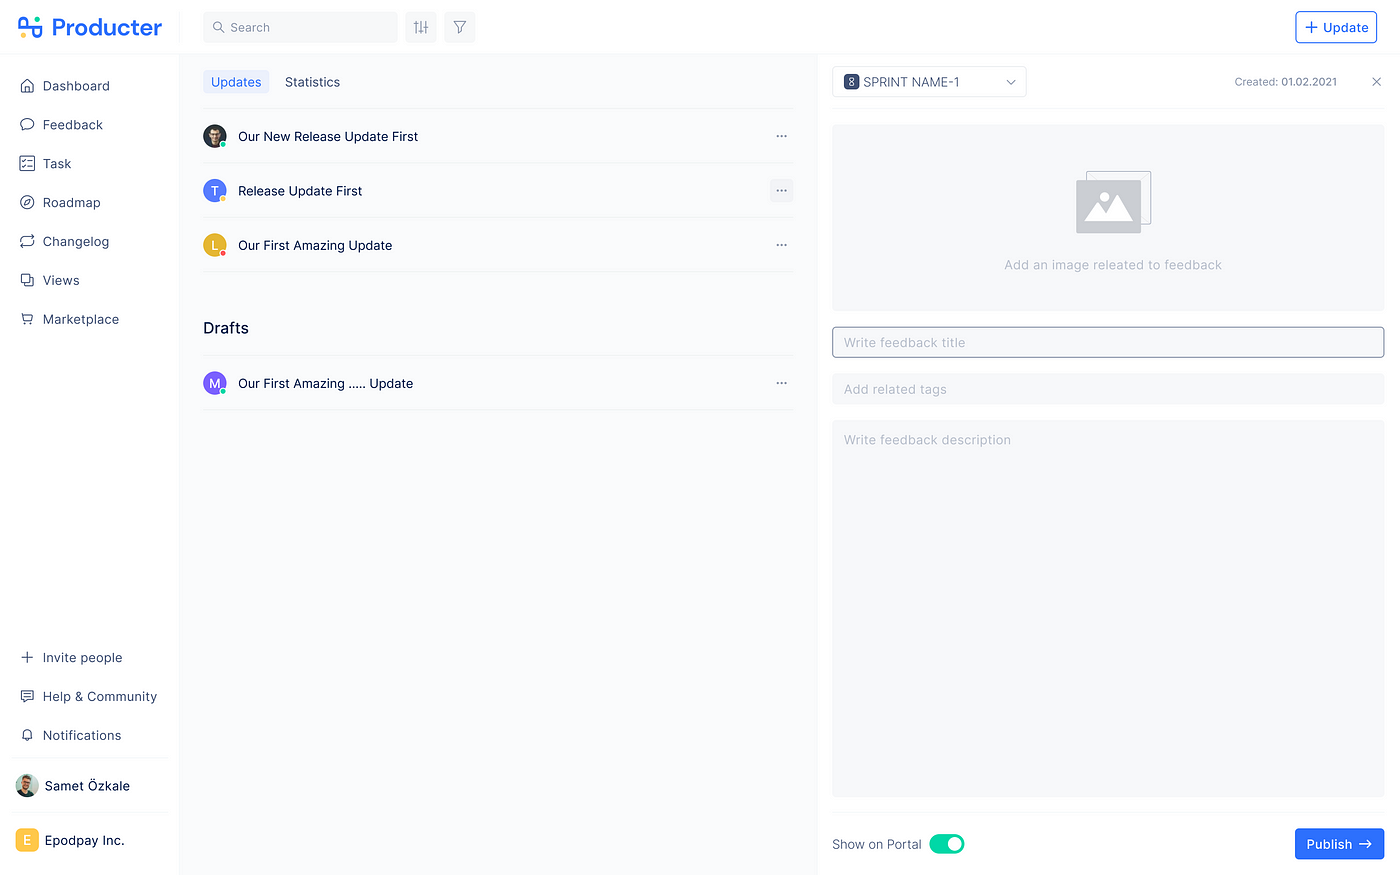The width and height of the screenshot is (1400, 875).
Task: Click the L avatar of Our First Amazing Update
Action: coord(215,245)
